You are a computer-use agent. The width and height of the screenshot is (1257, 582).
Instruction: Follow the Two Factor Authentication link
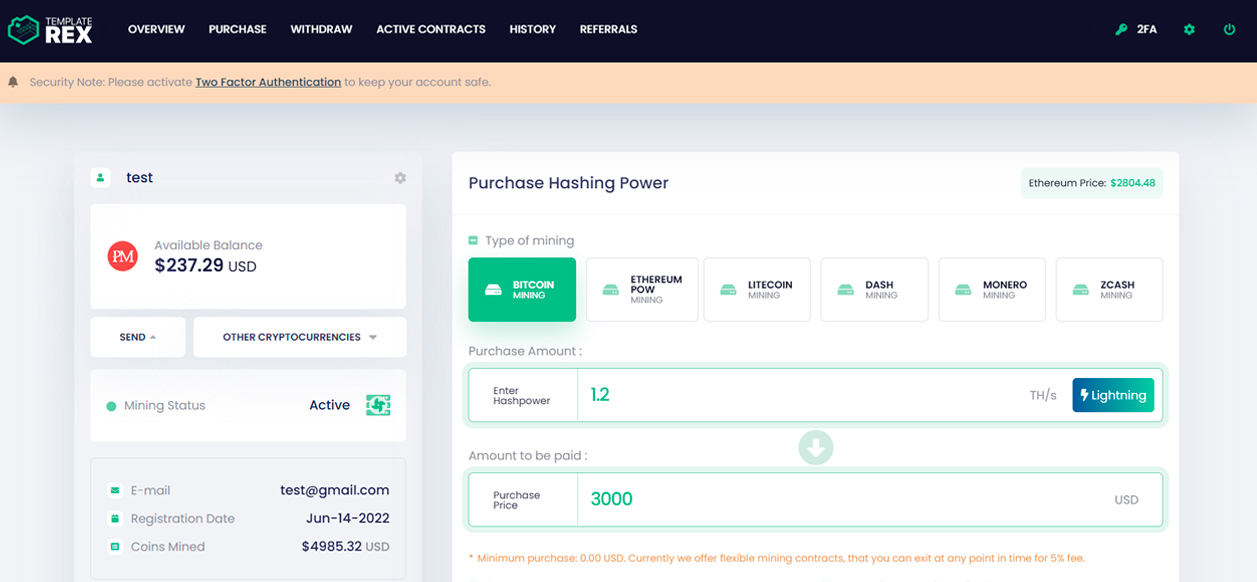[268, 82]
